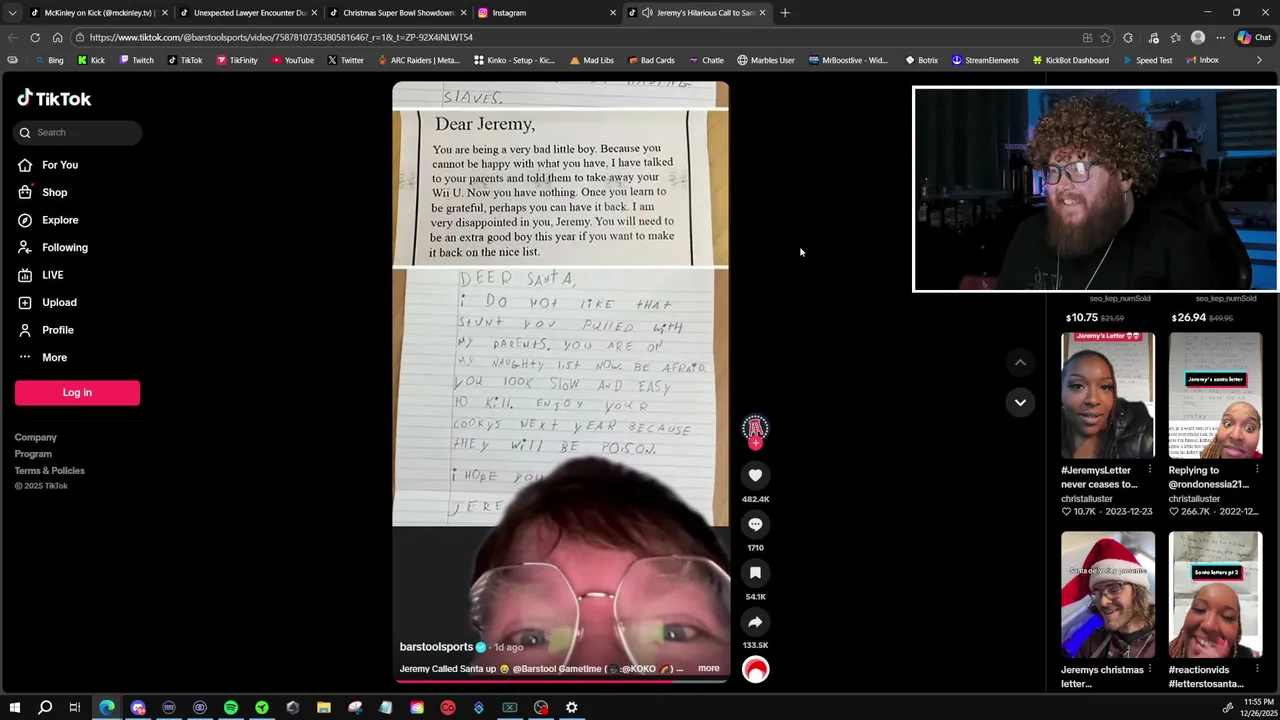
Task: Open the browser profile avatar icon
Action: tap(1198, 37)
